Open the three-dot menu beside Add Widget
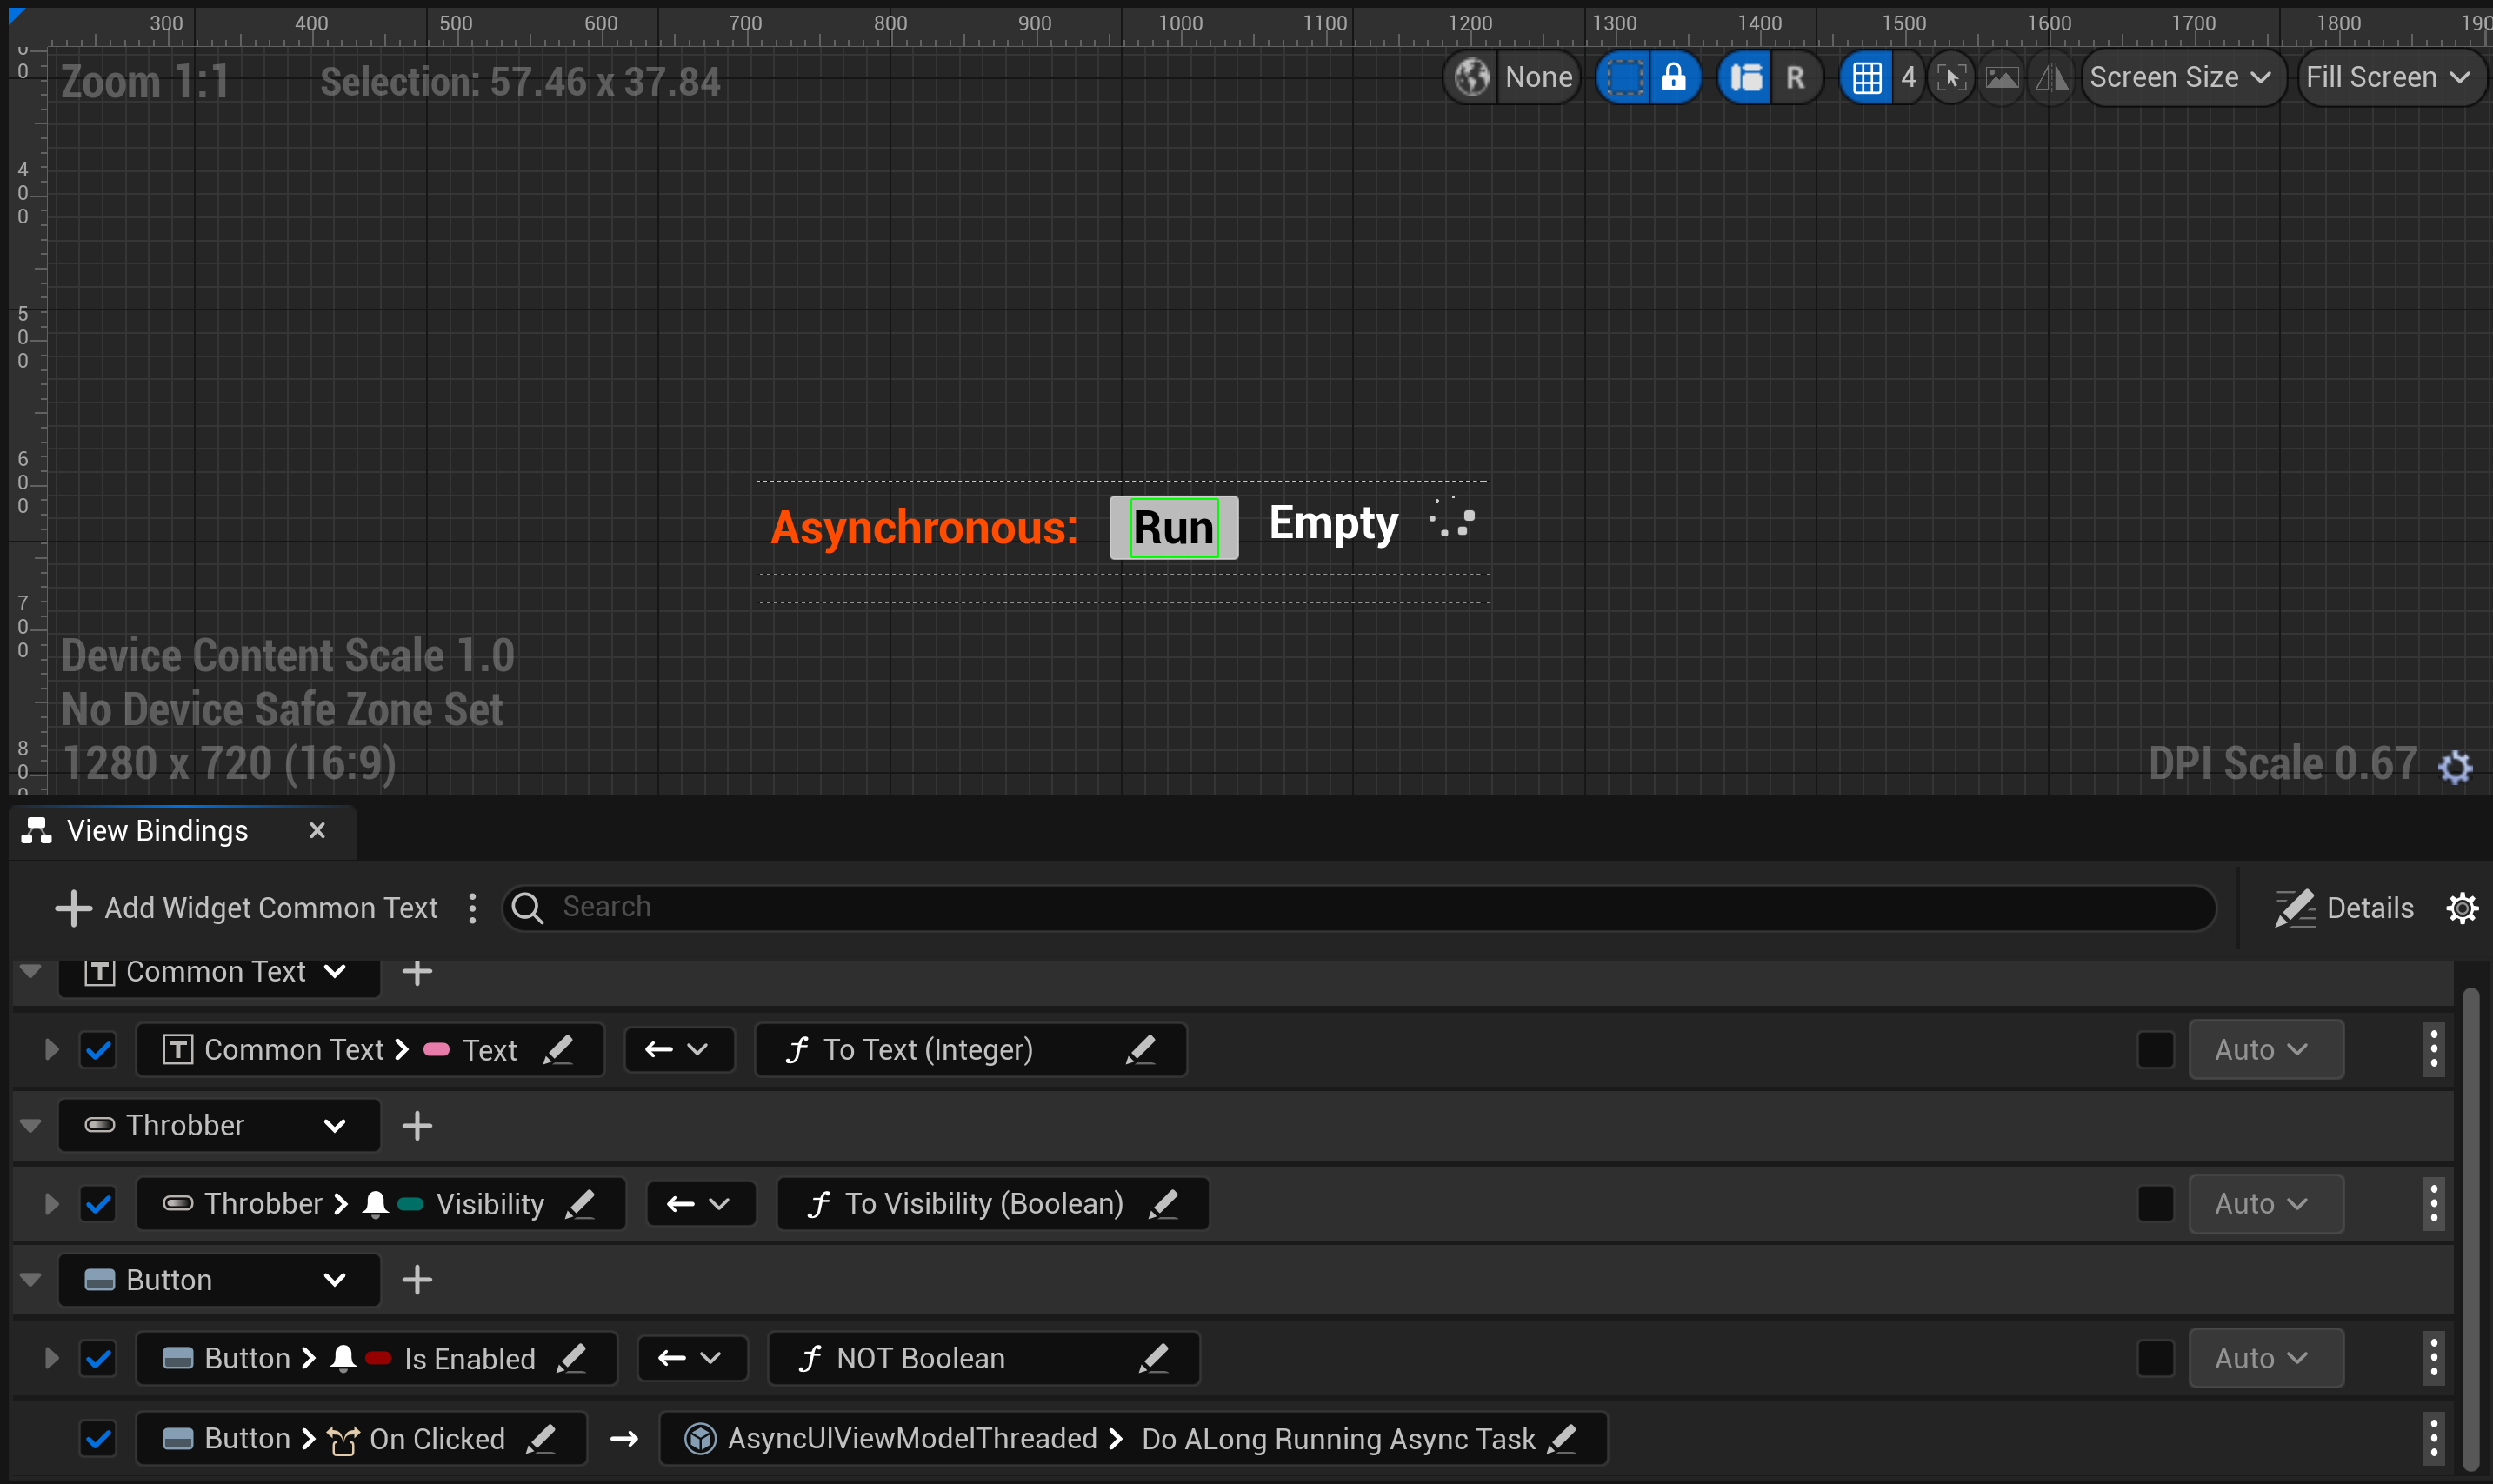 [x=473, y=907]
